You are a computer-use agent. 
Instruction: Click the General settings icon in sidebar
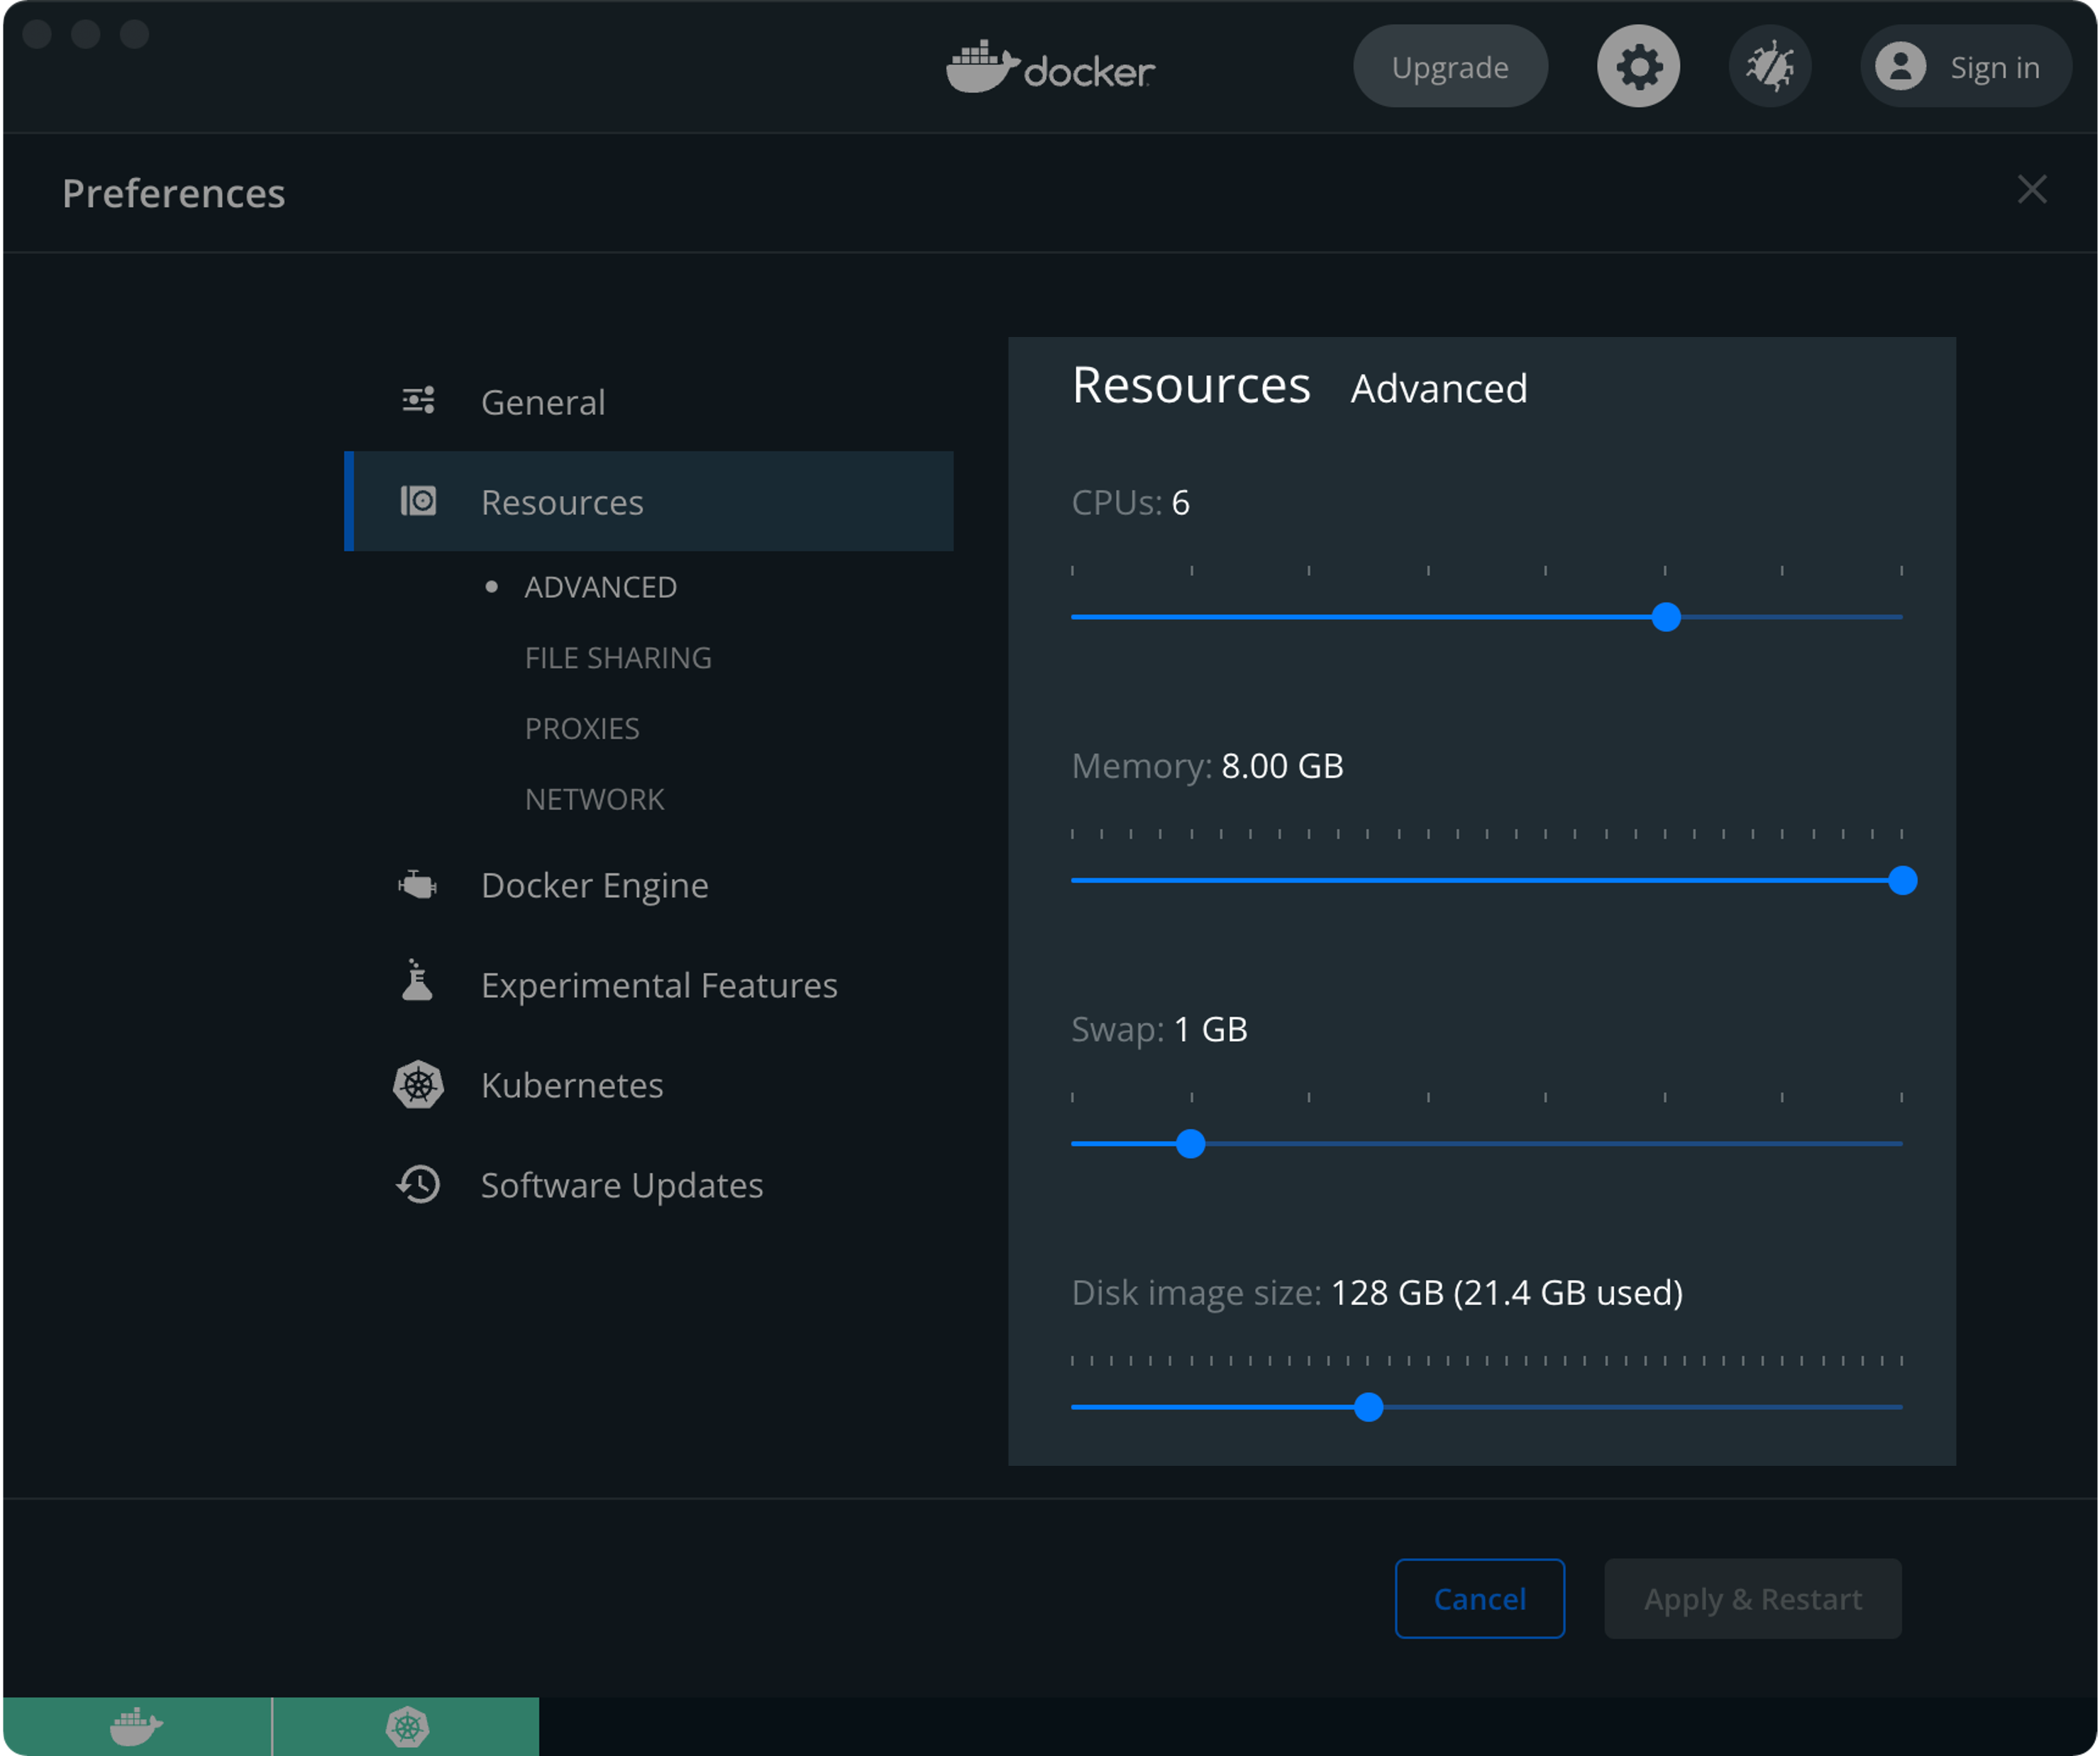pos(417,400)
